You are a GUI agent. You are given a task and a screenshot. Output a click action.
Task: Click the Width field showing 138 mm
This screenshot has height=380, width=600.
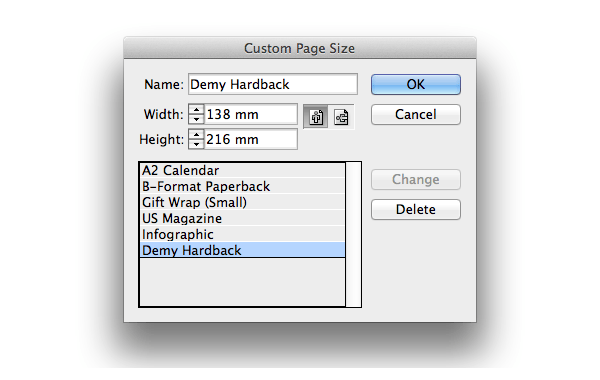(x=251, y=114)
